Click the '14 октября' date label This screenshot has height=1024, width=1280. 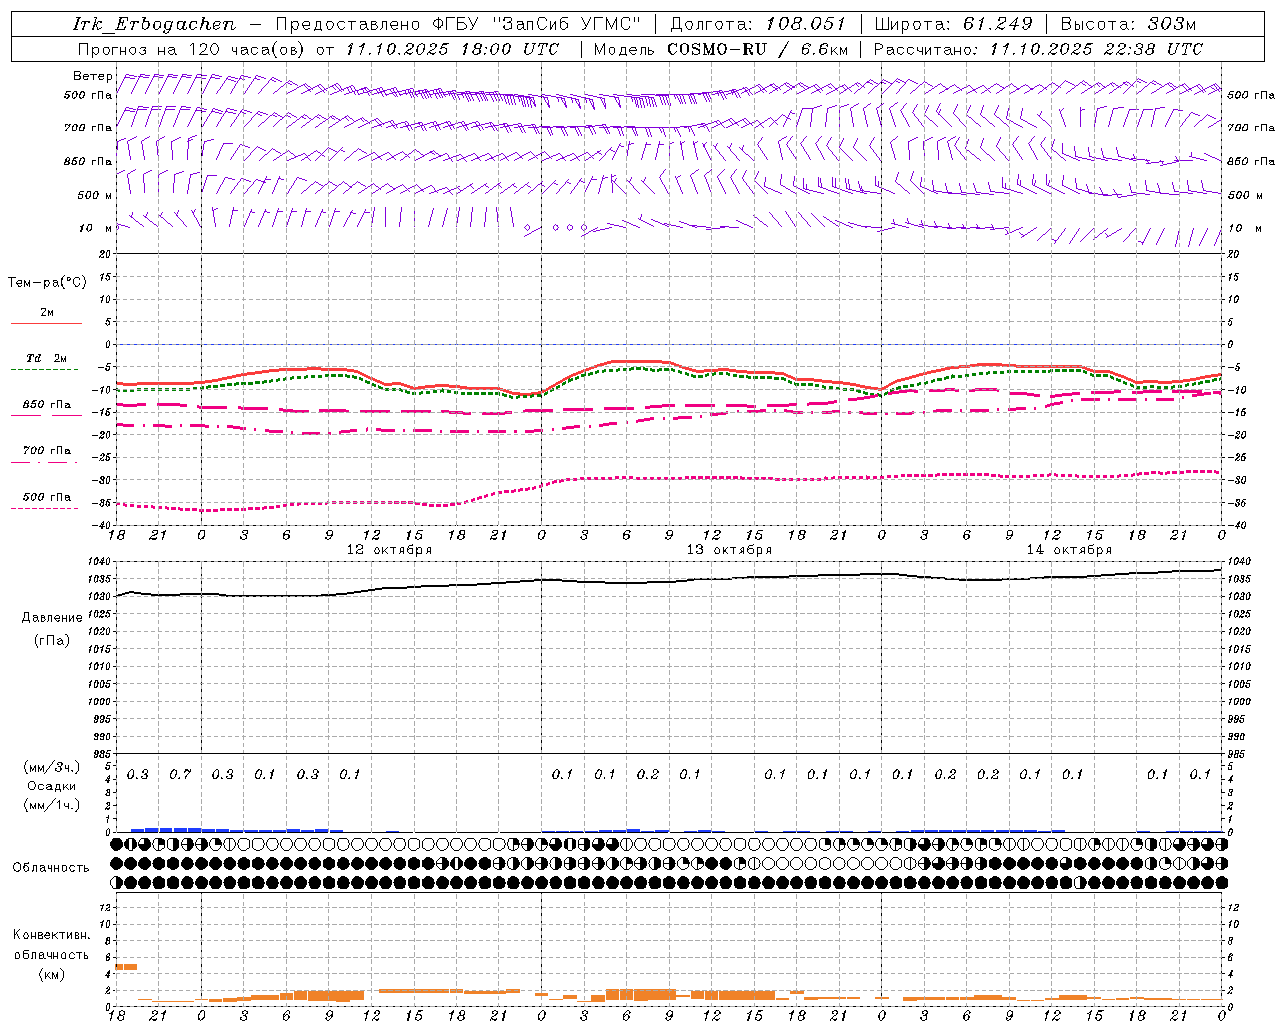coord(1069,550)
